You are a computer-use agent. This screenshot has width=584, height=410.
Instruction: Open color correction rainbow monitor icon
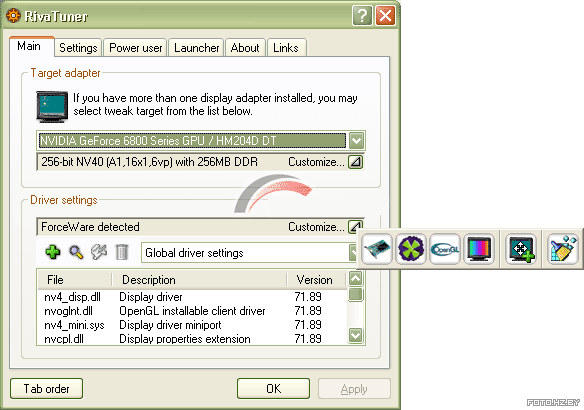coord(479,249)
